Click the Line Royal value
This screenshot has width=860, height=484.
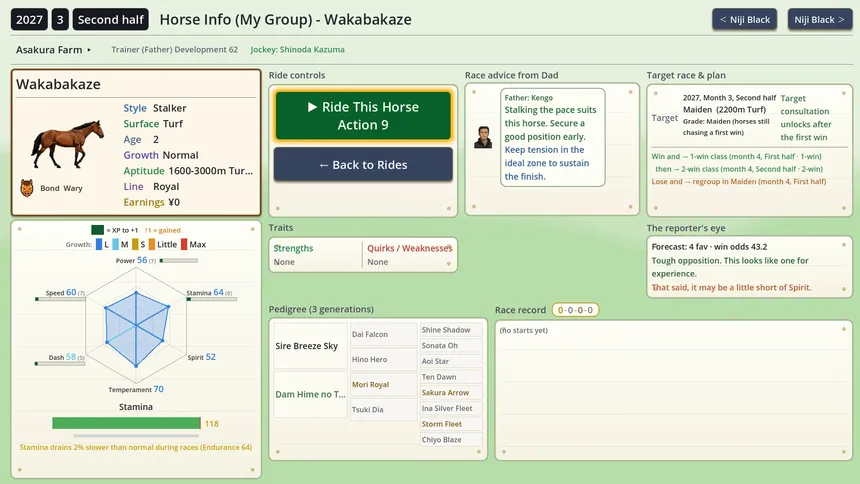[x=166, y=187]
